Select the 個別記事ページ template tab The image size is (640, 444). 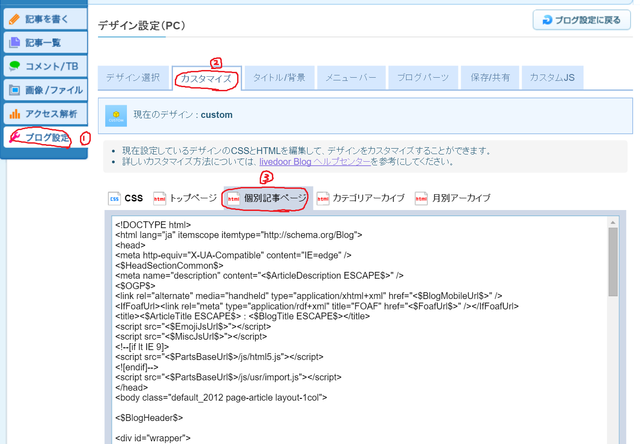[268, 198]
